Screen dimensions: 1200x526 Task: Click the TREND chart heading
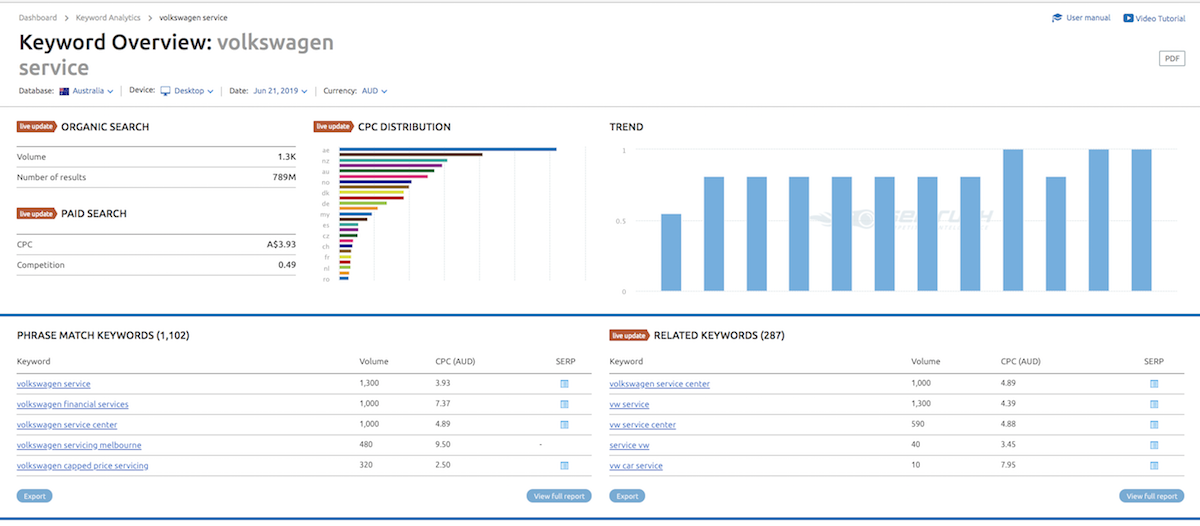[627, 127]
